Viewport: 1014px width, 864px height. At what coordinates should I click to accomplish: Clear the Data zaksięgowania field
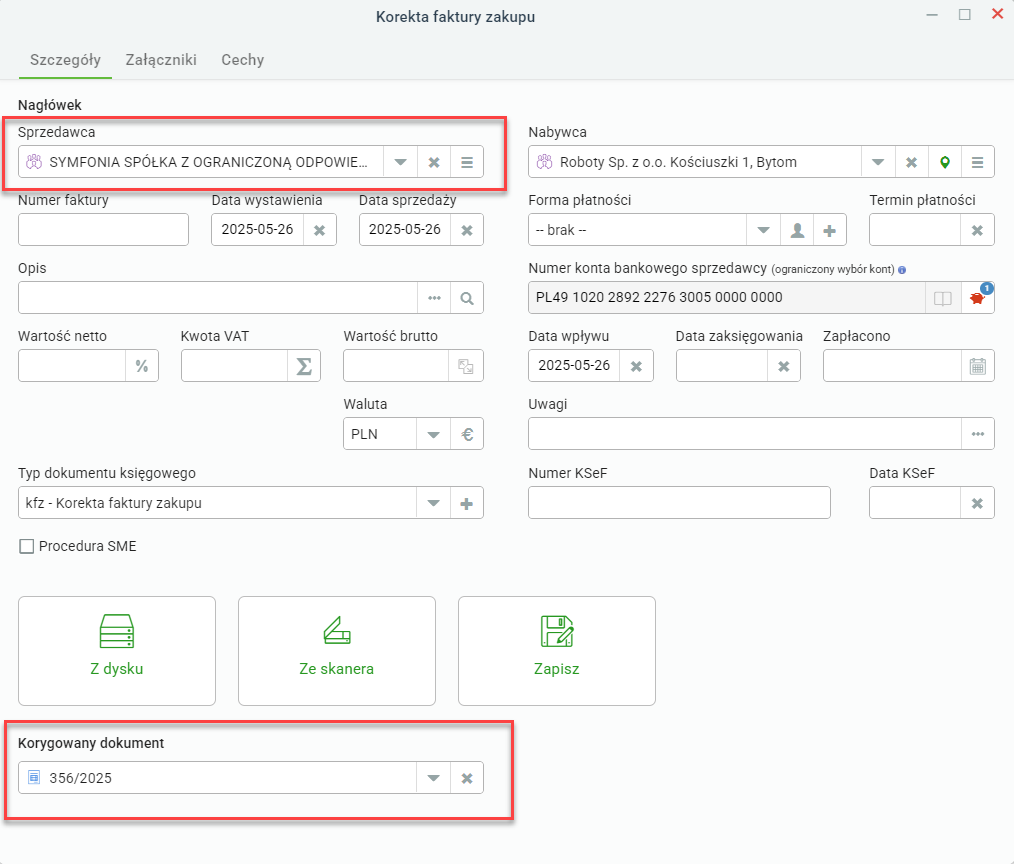[784, 366]
